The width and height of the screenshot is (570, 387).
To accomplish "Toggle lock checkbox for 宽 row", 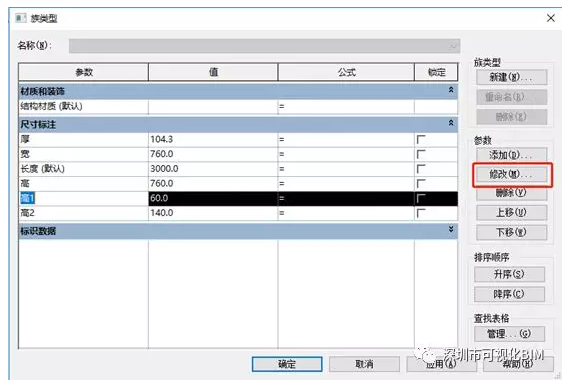I will pos(421,154).
